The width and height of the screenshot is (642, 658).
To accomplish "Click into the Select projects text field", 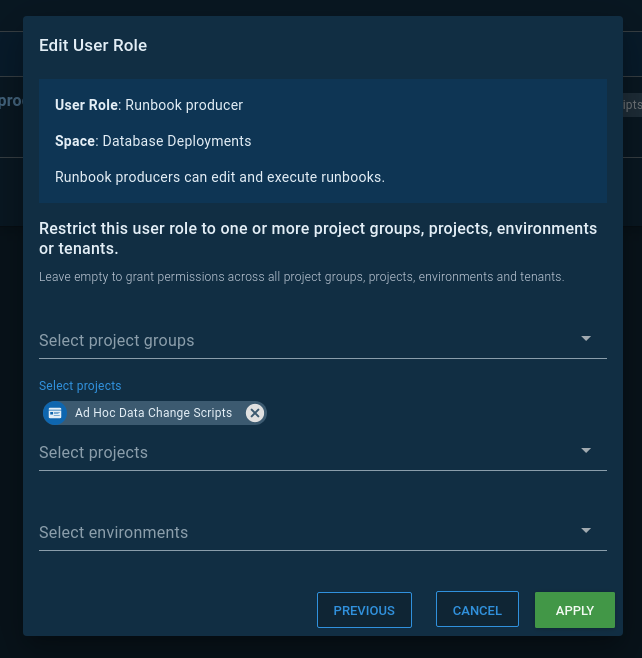I will click(300, 453).
